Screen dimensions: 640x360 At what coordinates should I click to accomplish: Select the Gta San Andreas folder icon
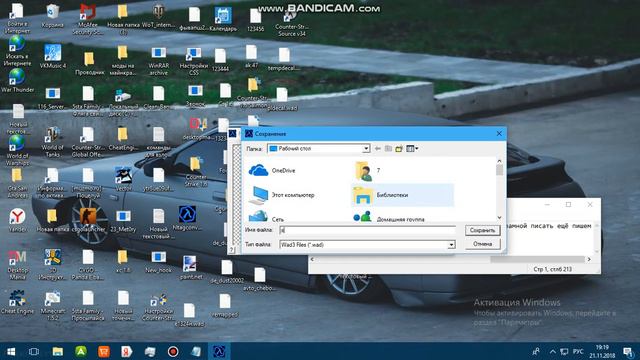tap(17, 183)
